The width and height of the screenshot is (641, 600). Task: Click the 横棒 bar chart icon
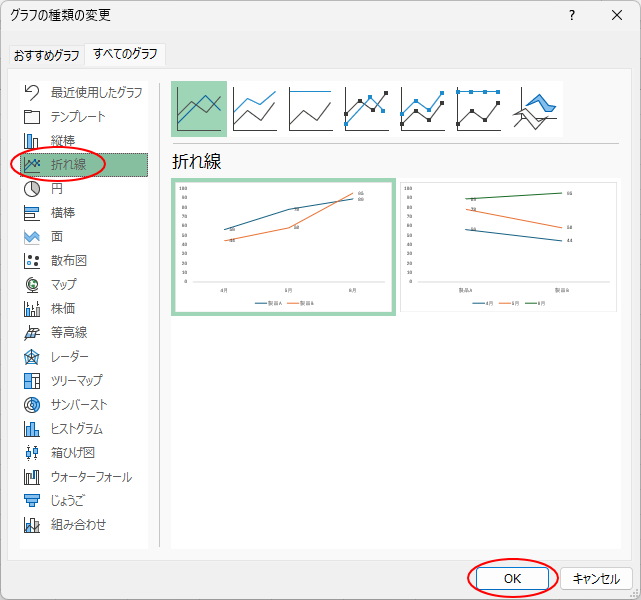pyautogui.click(x=32, y=213)
